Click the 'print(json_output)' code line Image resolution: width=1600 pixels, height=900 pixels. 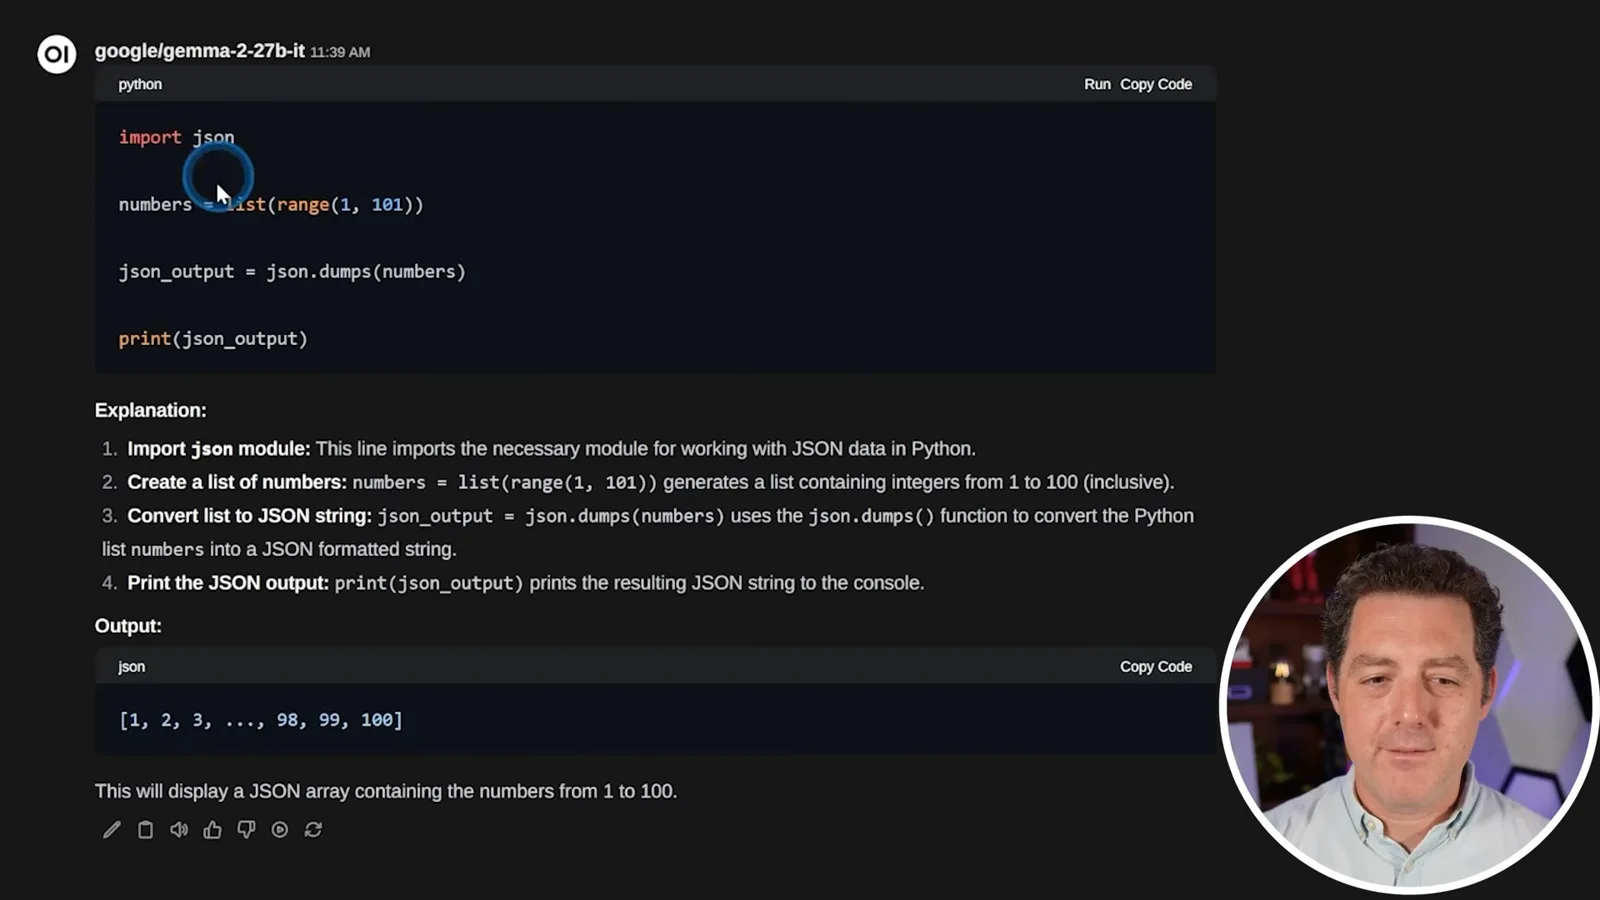click(x=213, y=339)
